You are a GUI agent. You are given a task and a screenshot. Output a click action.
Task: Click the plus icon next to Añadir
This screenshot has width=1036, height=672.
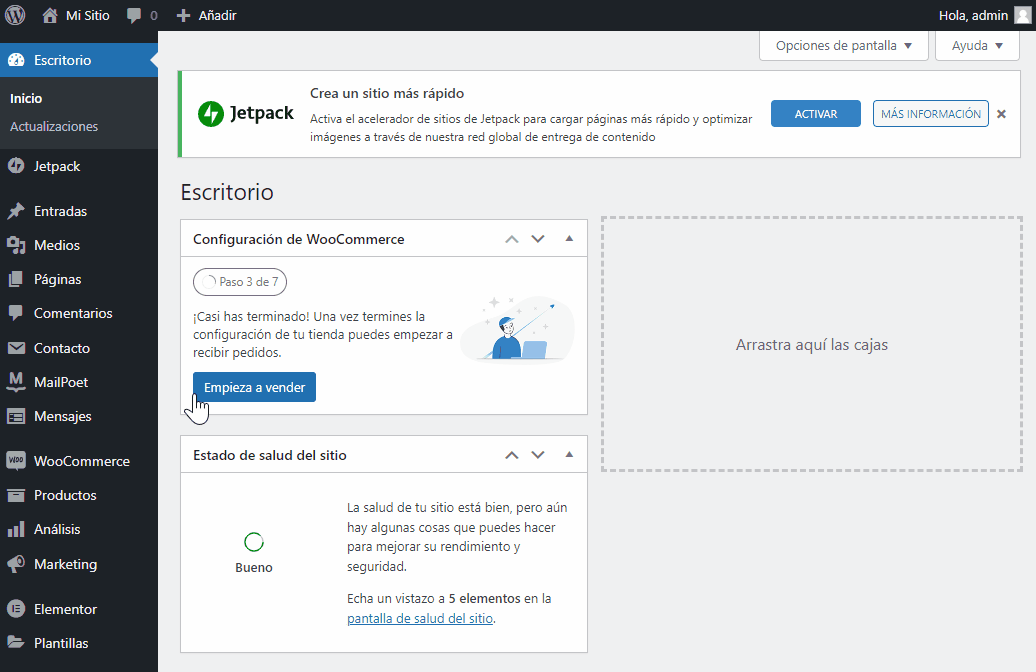[x=184, y=15]
